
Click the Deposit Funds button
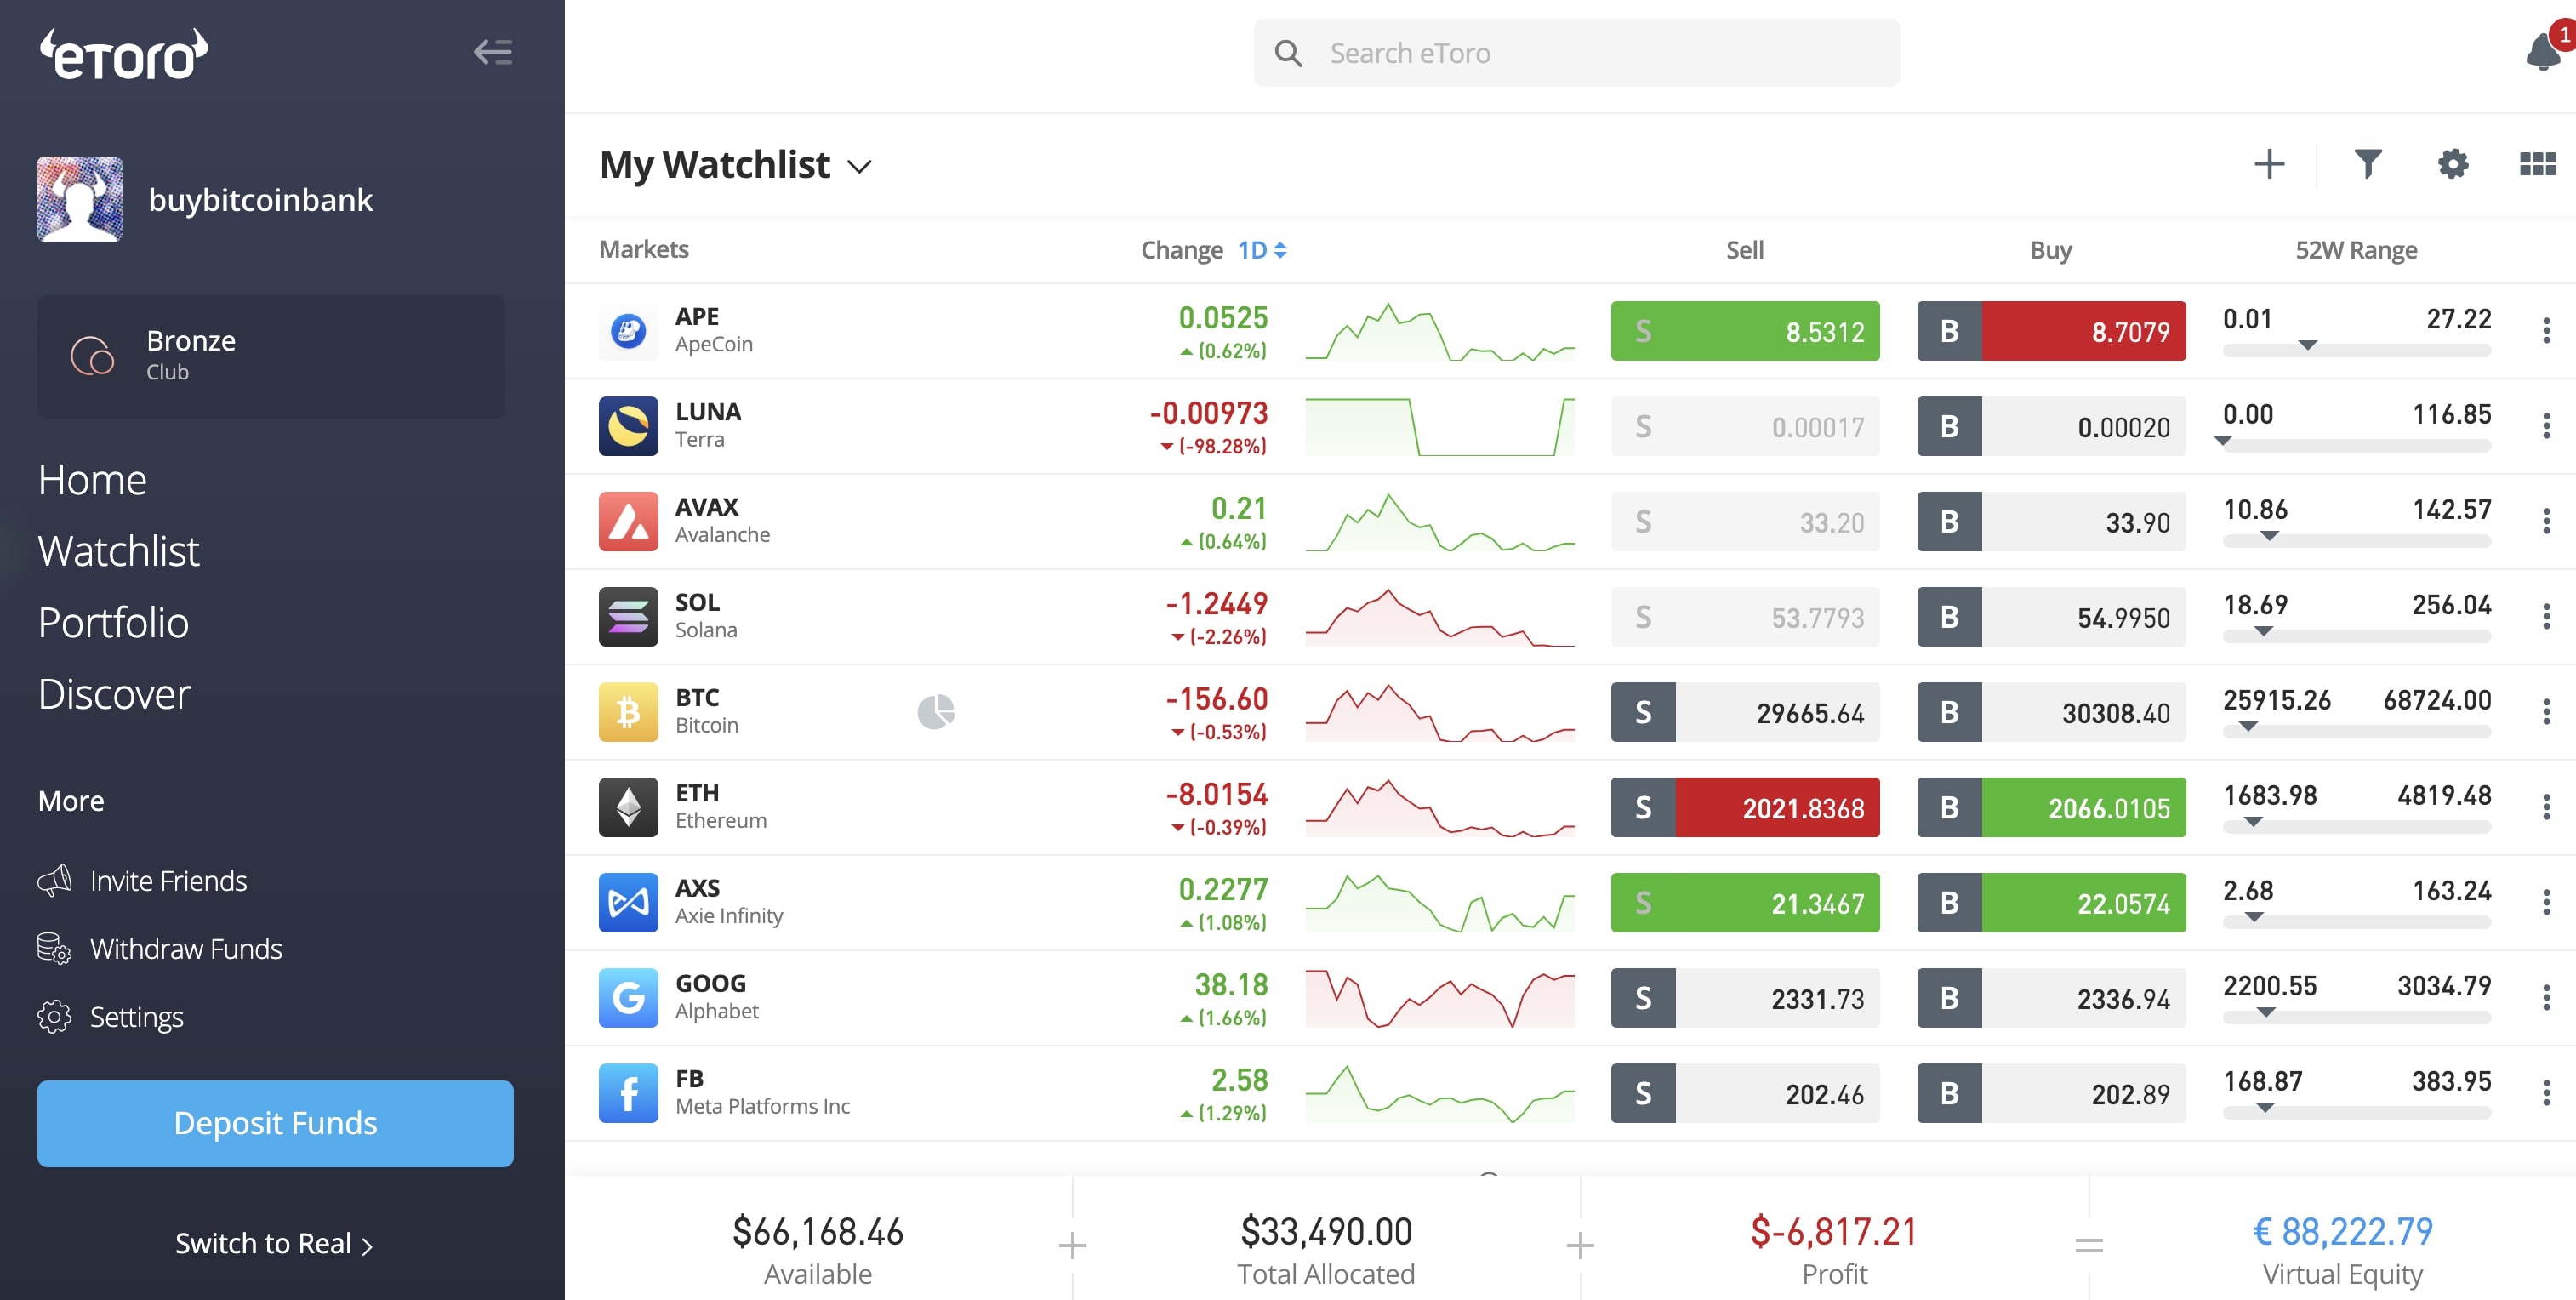pyautogui.click(x=275, y=1123)
